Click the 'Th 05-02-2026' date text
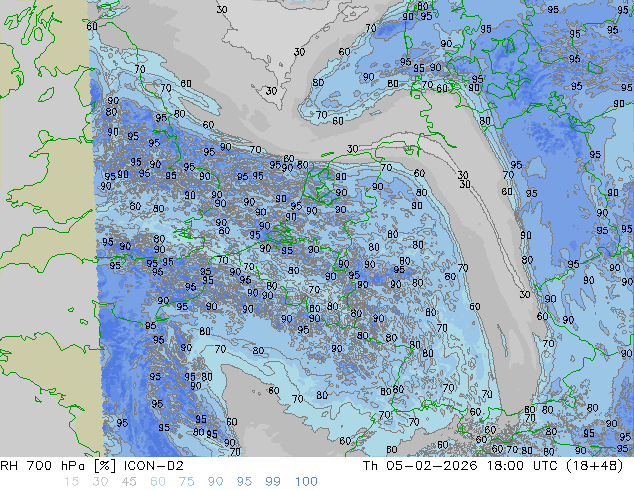 pyautogui.click(x=420, y=466)
